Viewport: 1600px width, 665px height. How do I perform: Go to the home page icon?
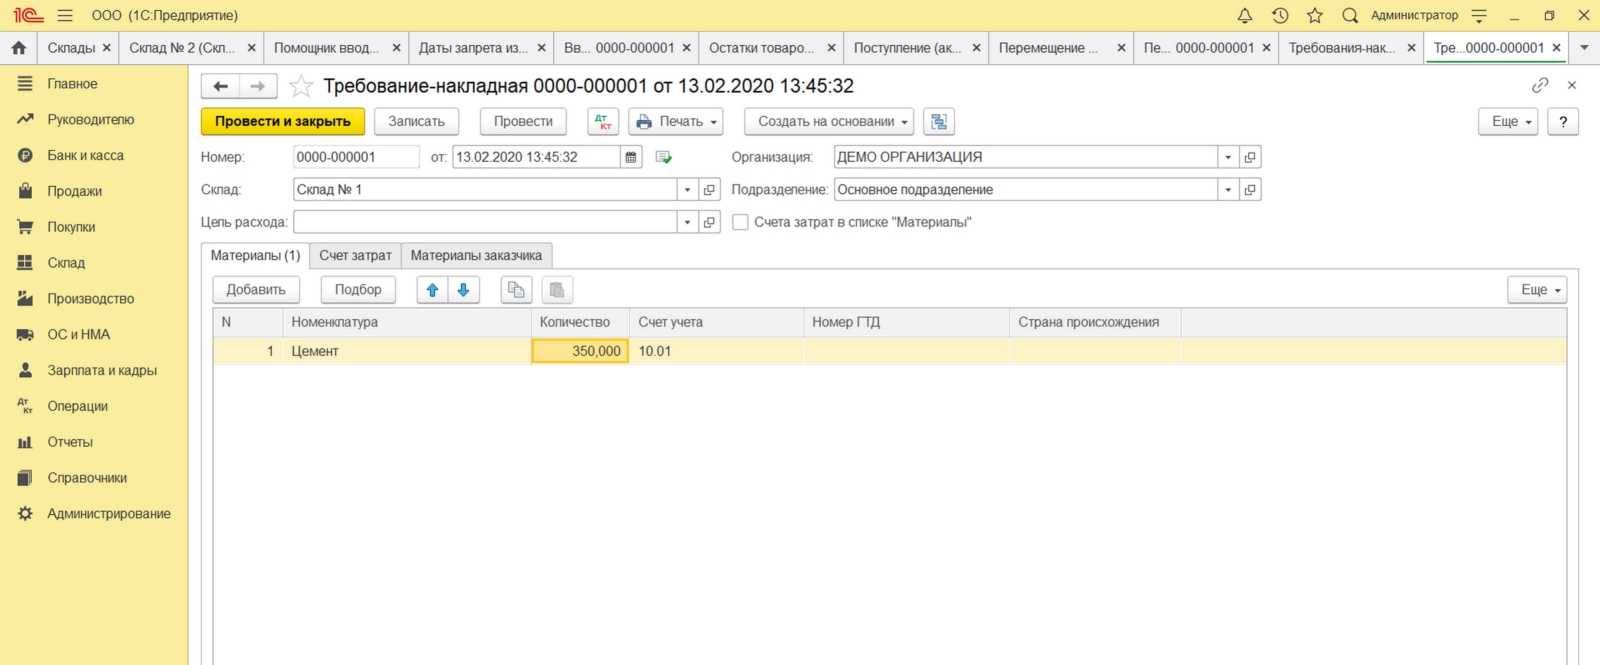(18, 47)
